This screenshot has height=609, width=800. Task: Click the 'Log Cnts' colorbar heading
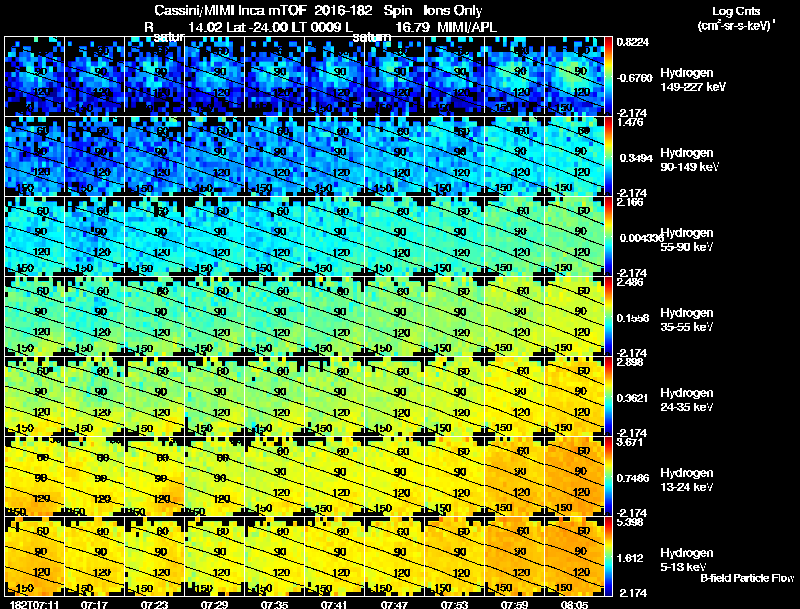pos(736,11)
